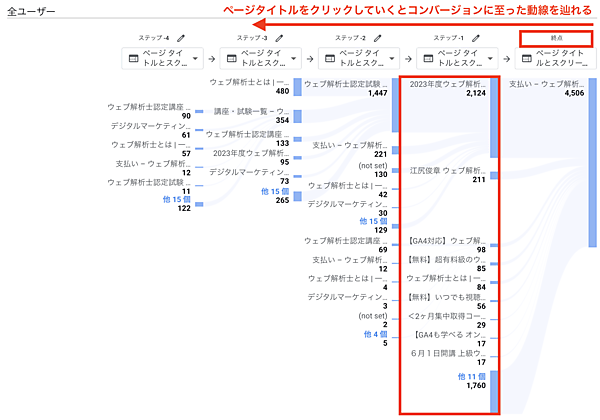Edit step -3 with its pencil icon

[279, 38]
